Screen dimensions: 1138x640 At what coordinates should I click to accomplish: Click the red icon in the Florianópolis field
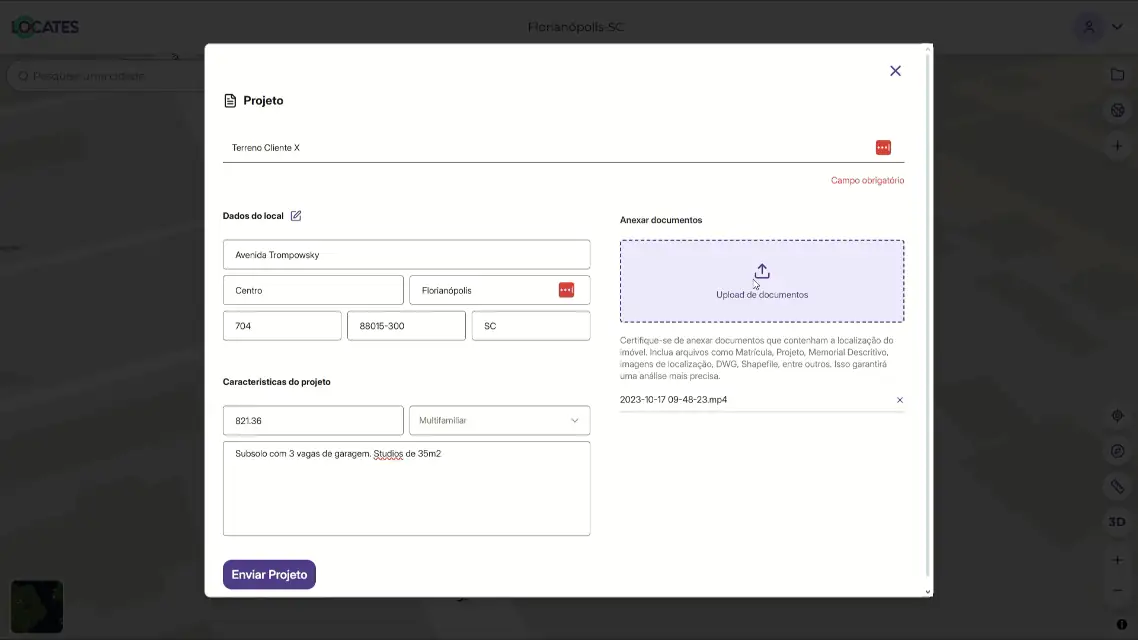pos(566,290)
